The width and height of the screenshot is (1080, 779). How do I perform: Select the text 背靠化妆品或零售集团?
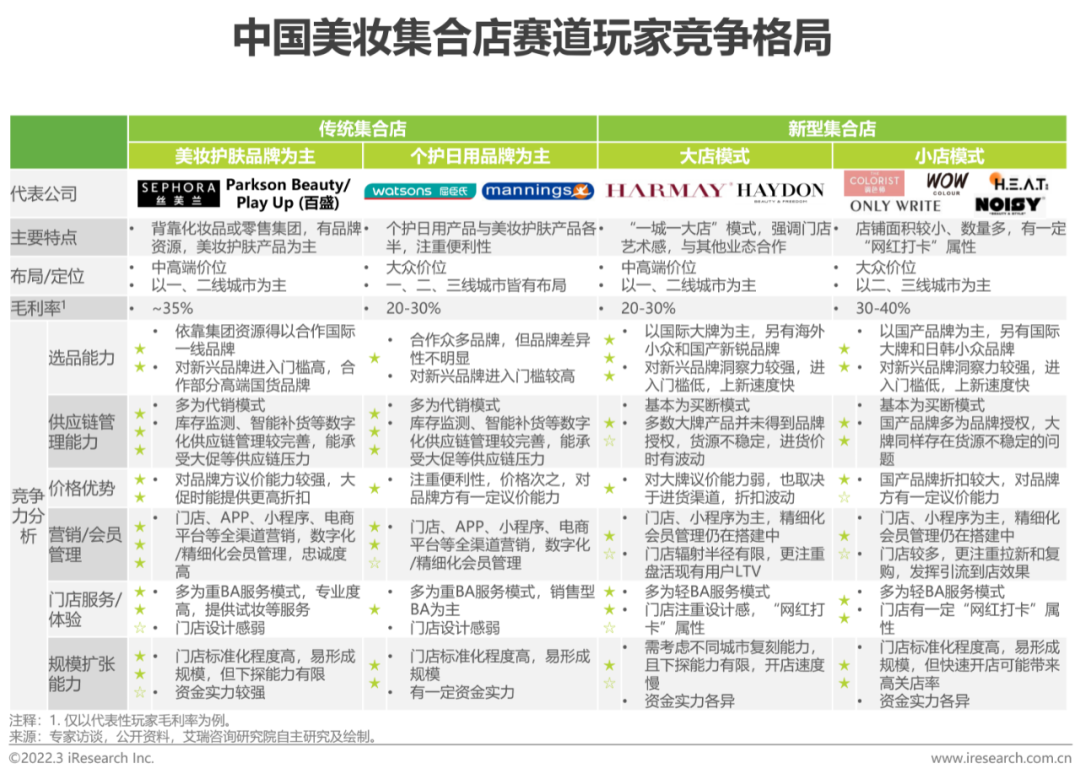[227, 229]
